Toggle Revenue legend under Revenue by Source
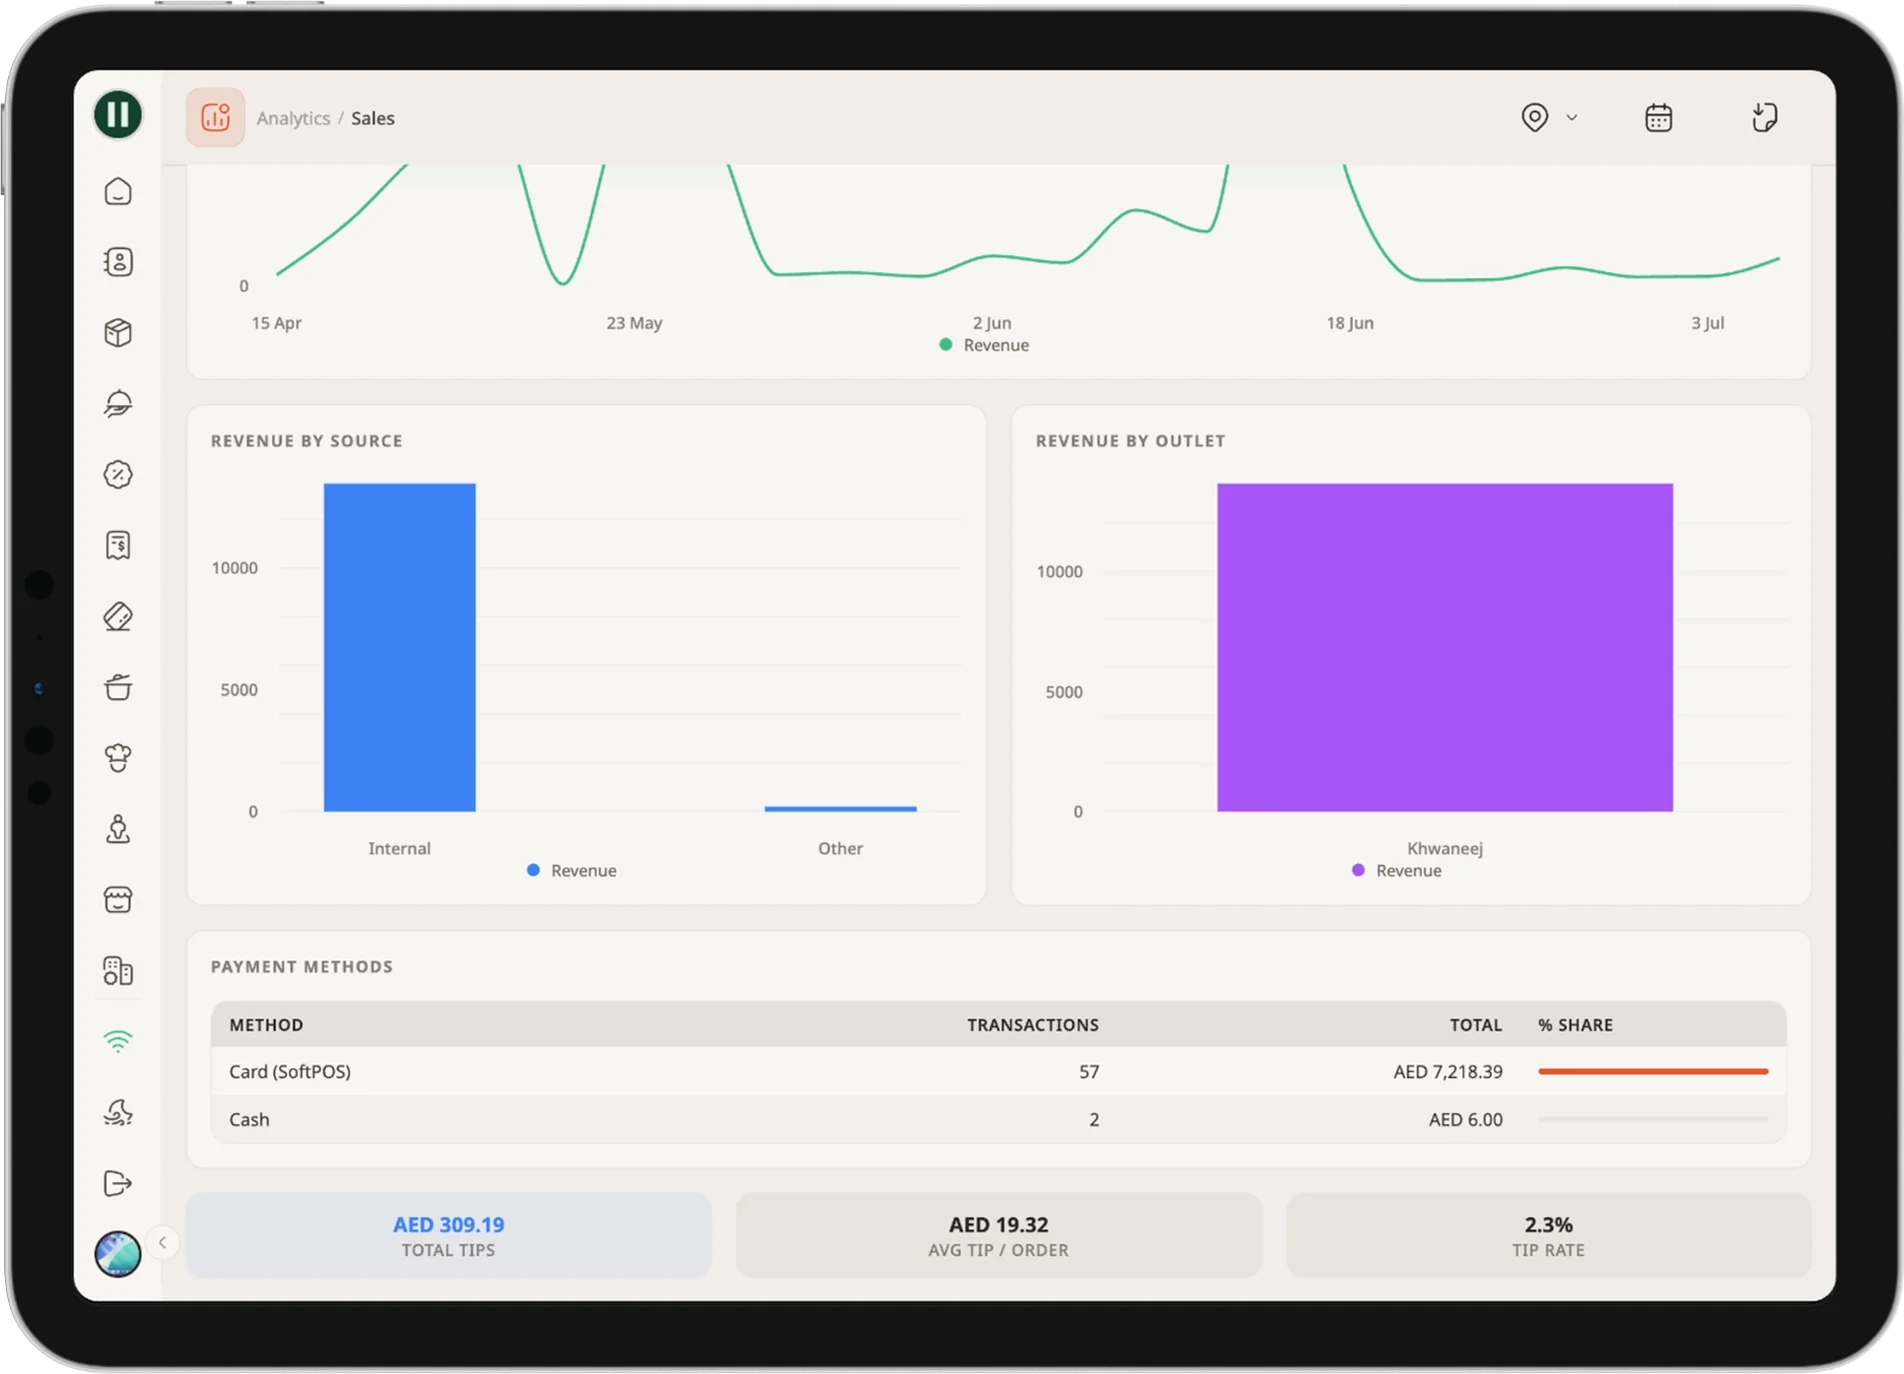 click(572, 871)
